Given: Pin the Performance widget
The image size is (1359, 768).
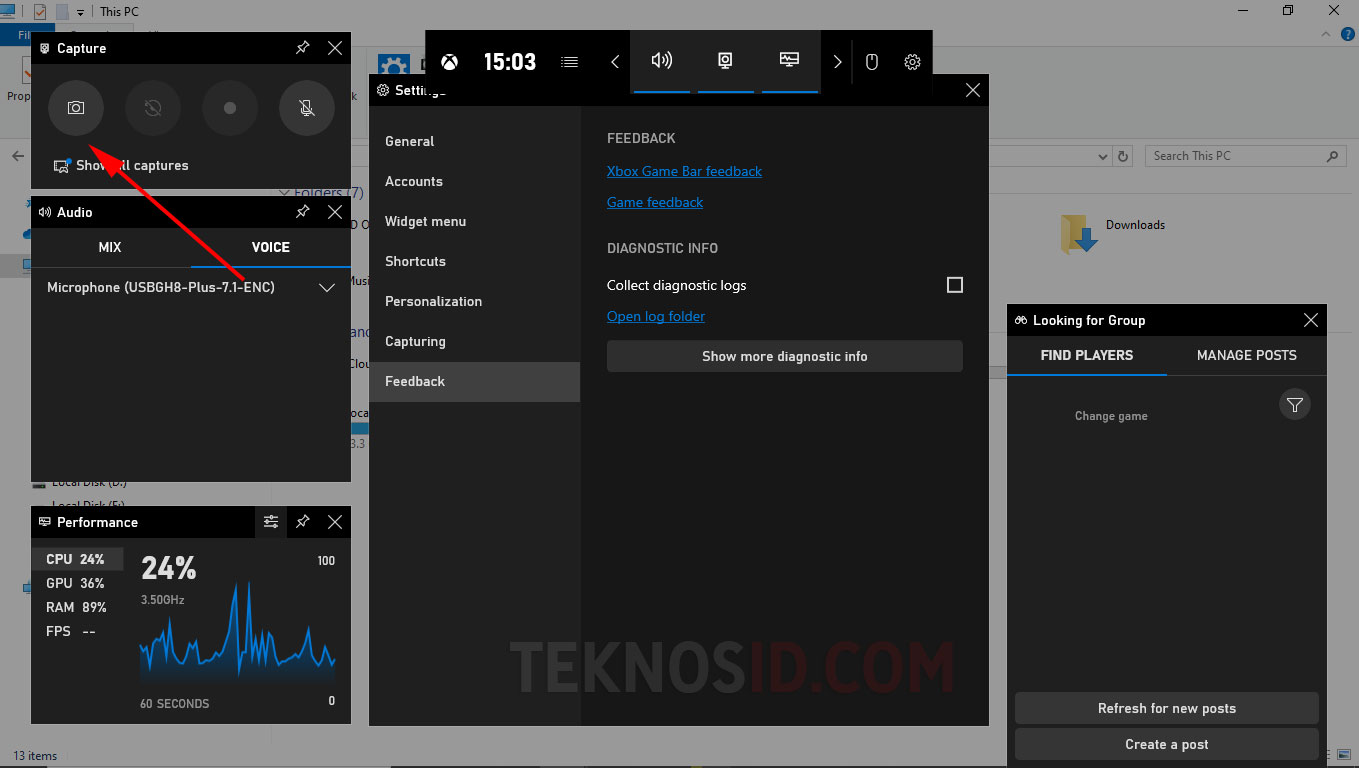Looking at the screenshot, I should pos(303,522).
